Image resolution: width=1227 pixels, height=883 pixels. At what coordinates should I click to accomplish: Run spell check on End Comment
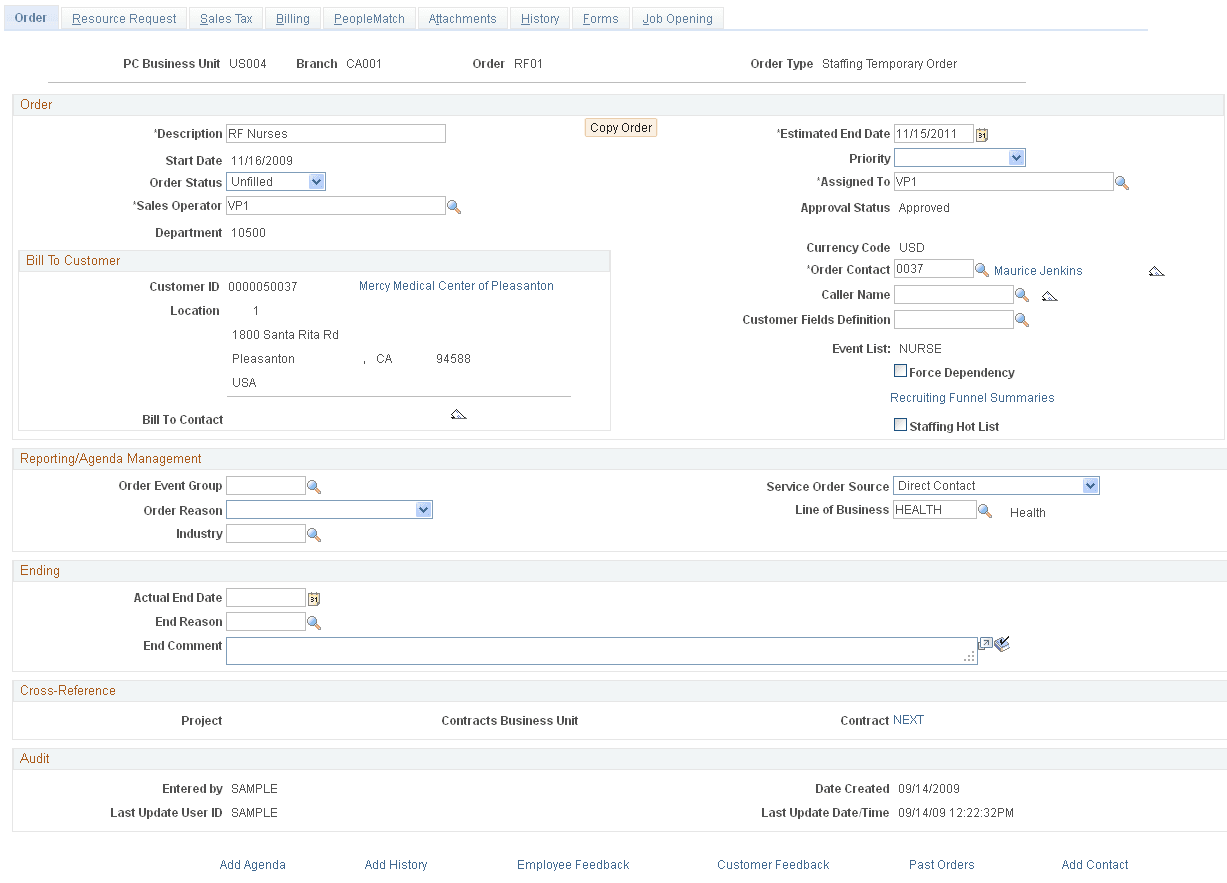coord(1003,644)
